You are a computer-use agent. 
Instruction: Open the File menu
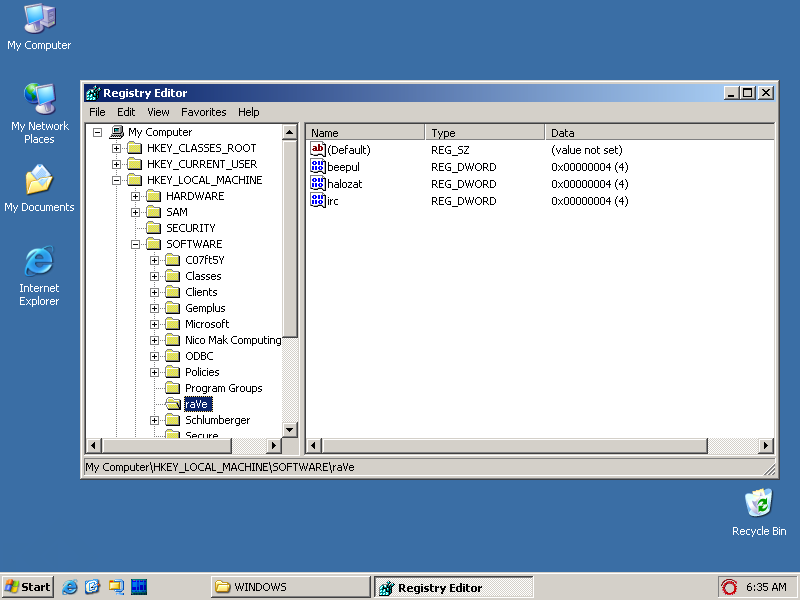(97, 112)
